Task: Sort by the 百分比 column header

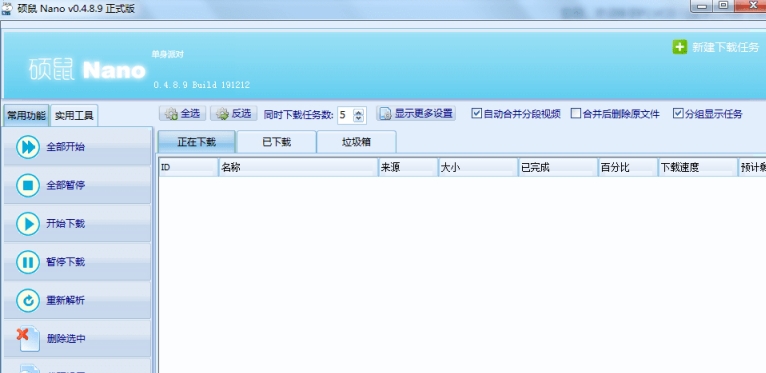Action: [628, 167]
